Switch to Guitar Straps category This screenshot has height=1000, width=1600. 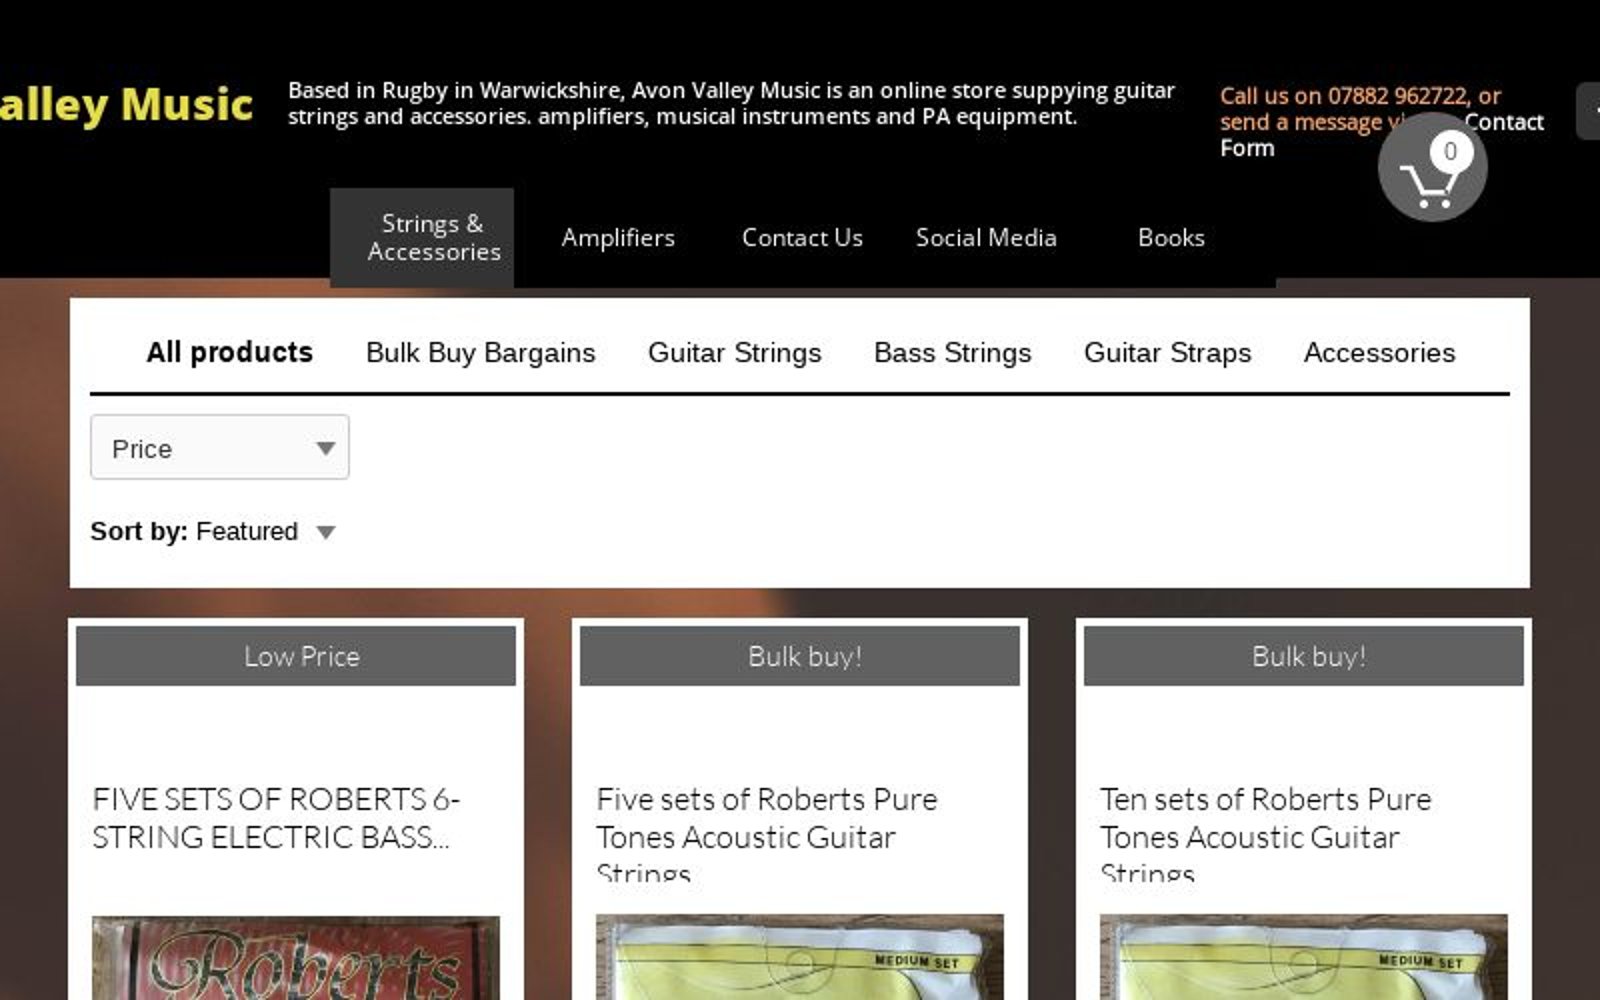[x=1167, y=352]
